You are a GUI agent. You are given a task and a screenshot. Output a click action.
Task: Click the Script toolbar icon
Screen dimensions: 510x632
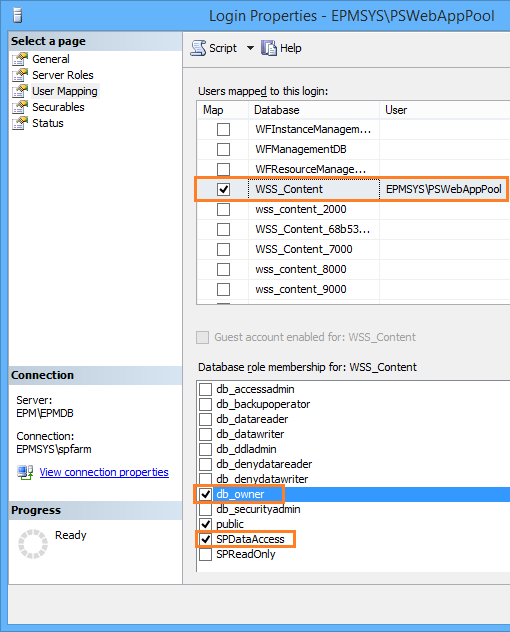coord(198,48)
